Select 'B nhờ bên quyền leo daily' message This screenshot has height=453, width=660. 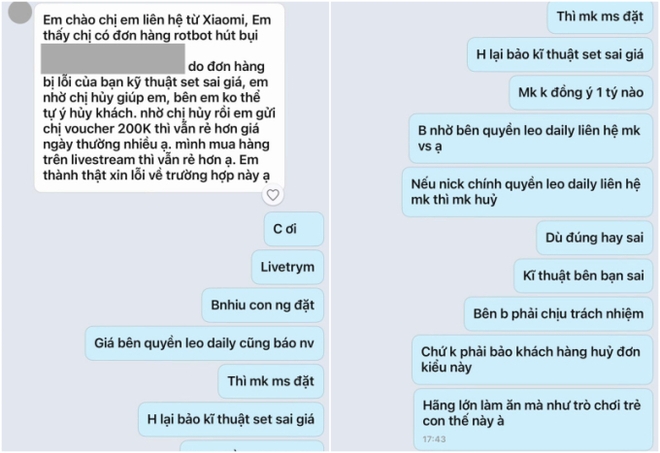coord(531,138)
